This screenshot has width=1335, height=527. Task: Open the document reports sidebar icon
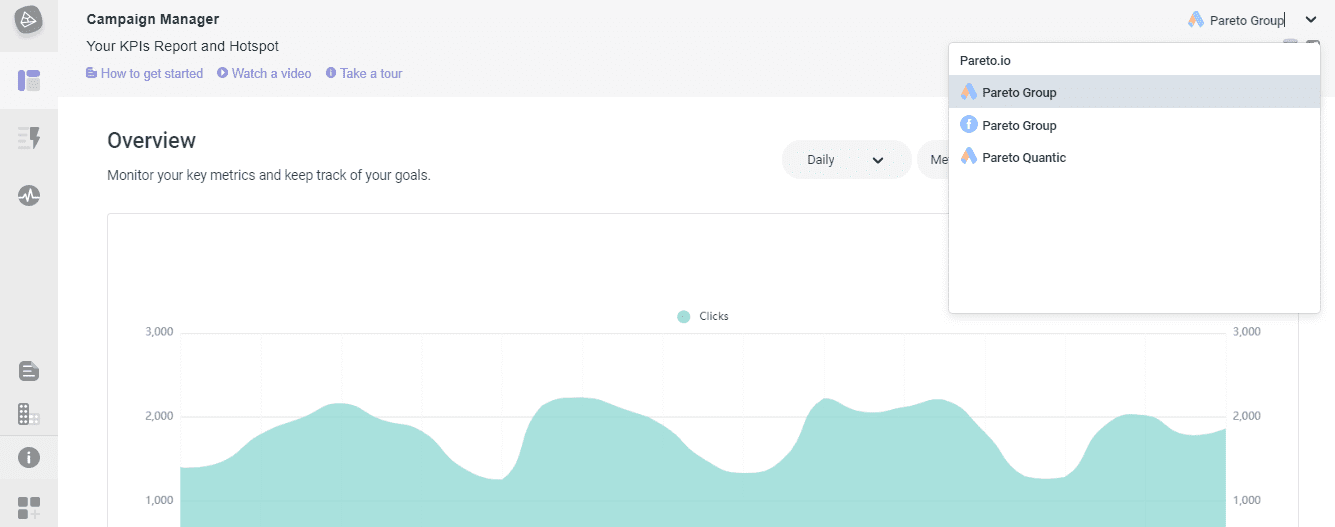pyautogui.click(x=29, y=372)
